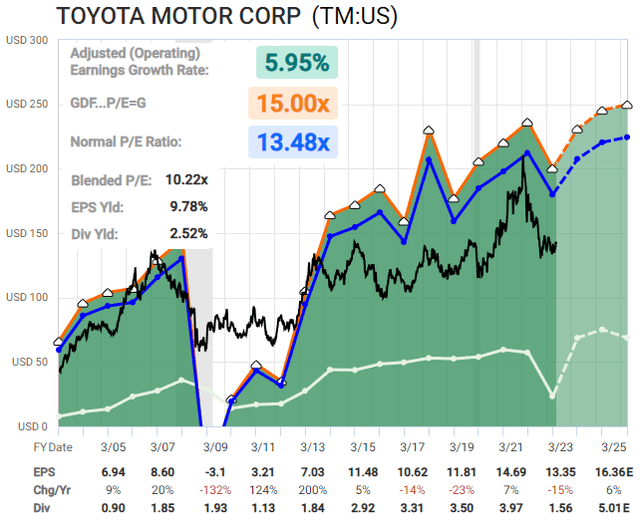Click the blue dot ending the dashed blue line
Image resolution: width=640 pixels, height=524 pixels.
[627, 137]
